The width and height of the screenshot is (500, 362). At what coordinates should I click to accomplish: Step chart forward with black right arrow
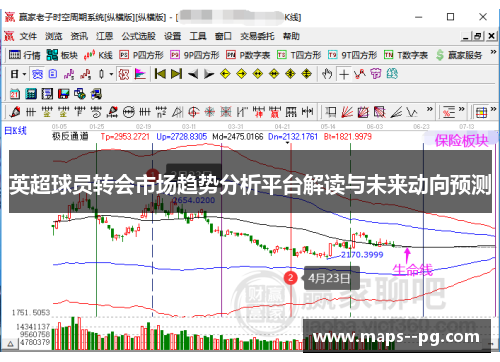(x=209, y=74)
